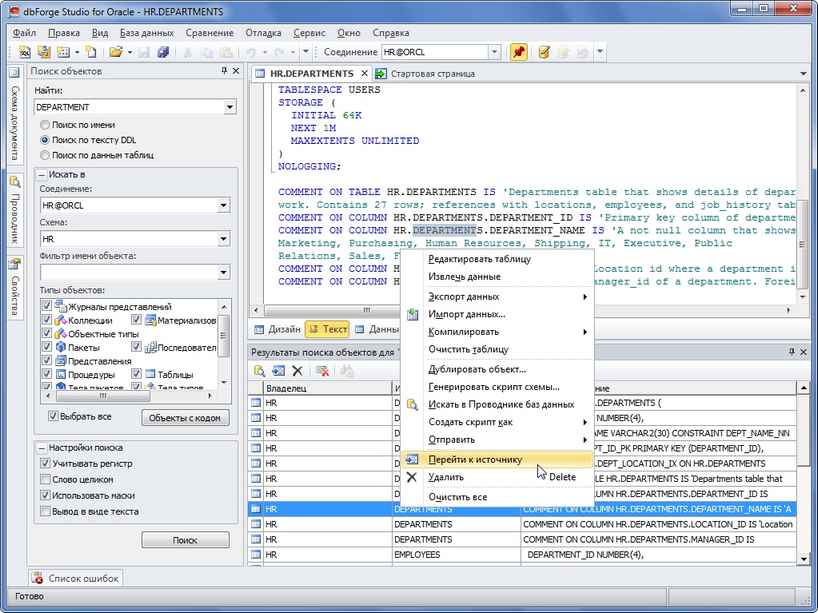Collapse the Настройки поиска section
The height and width of the screenshot is (613, 818).
(x=42, y=448)
